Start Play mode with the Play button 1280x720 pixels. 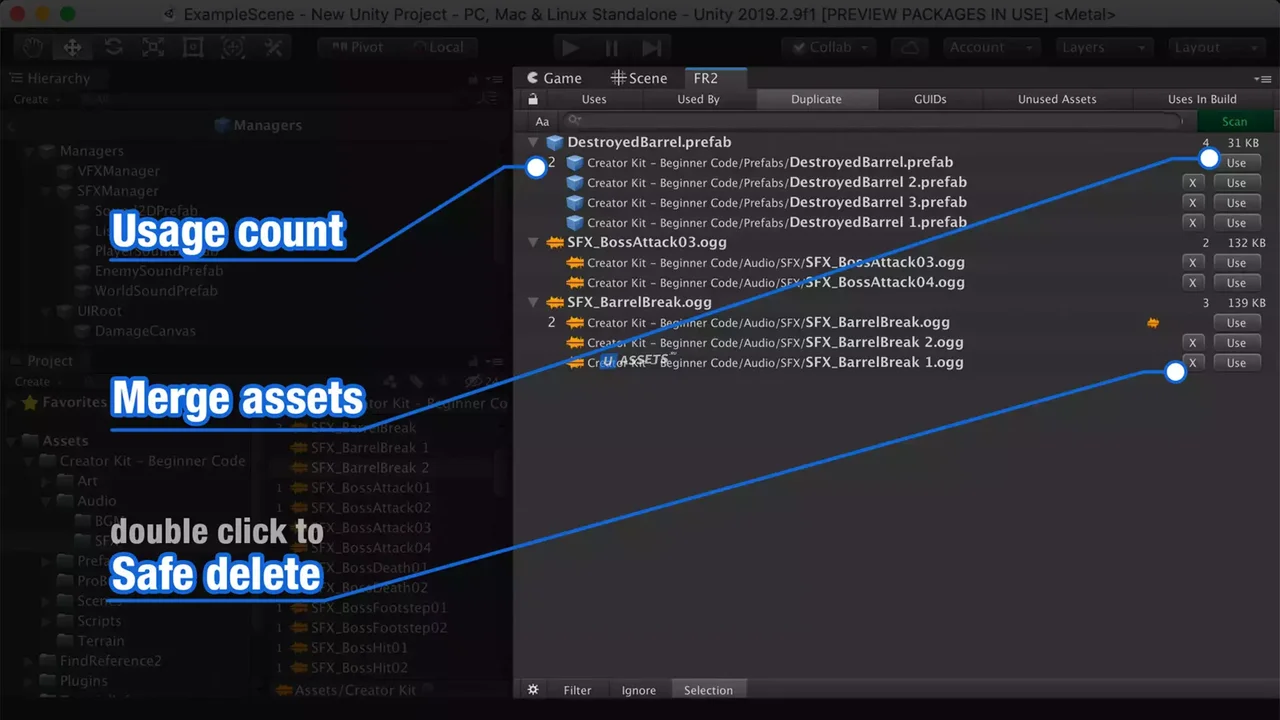coord(571,47)
